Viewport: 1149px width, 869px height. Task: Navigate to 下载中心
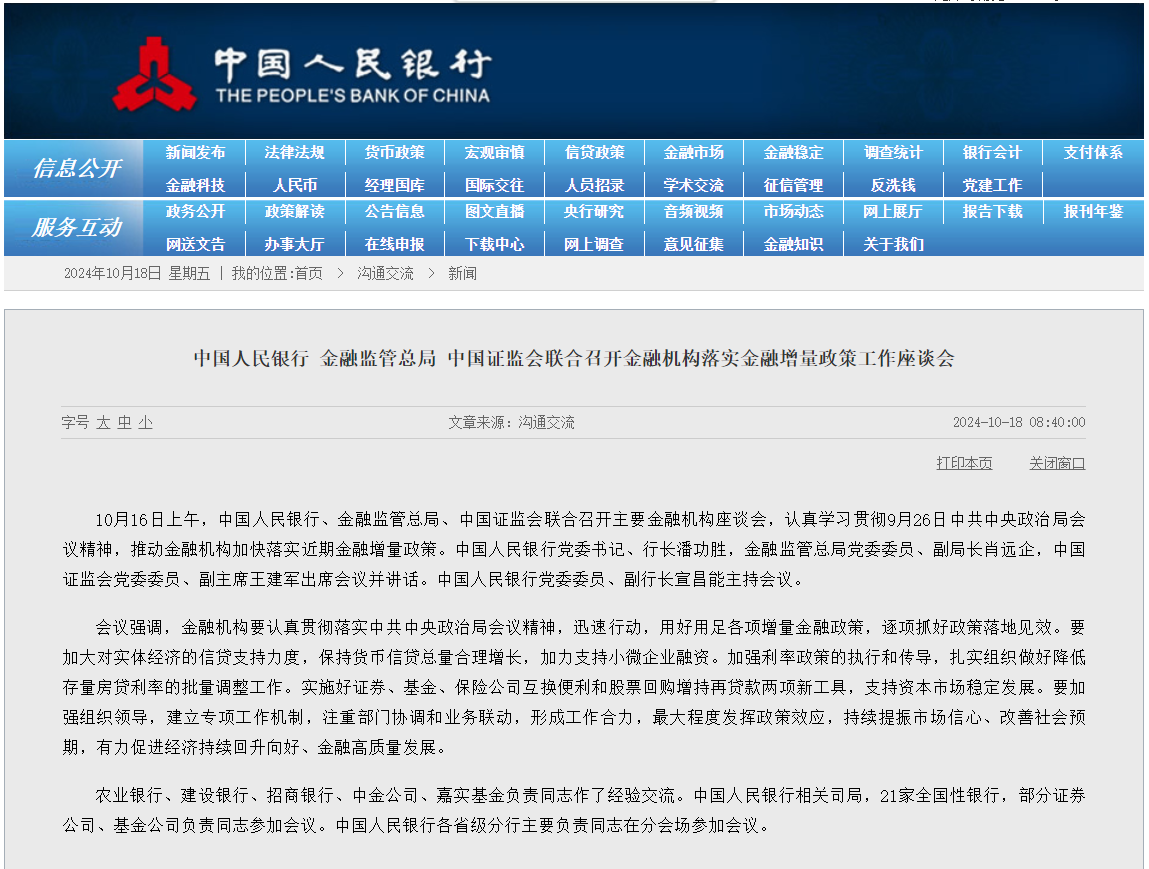(495, 245)
